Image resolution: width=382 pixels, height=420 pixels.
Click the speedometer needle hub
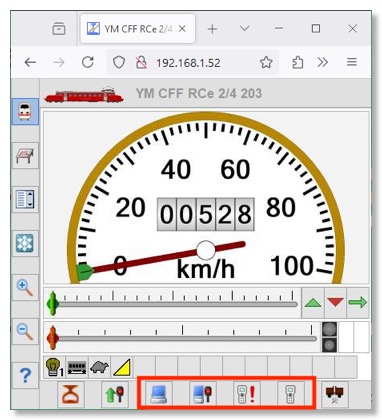click(206, 250)
